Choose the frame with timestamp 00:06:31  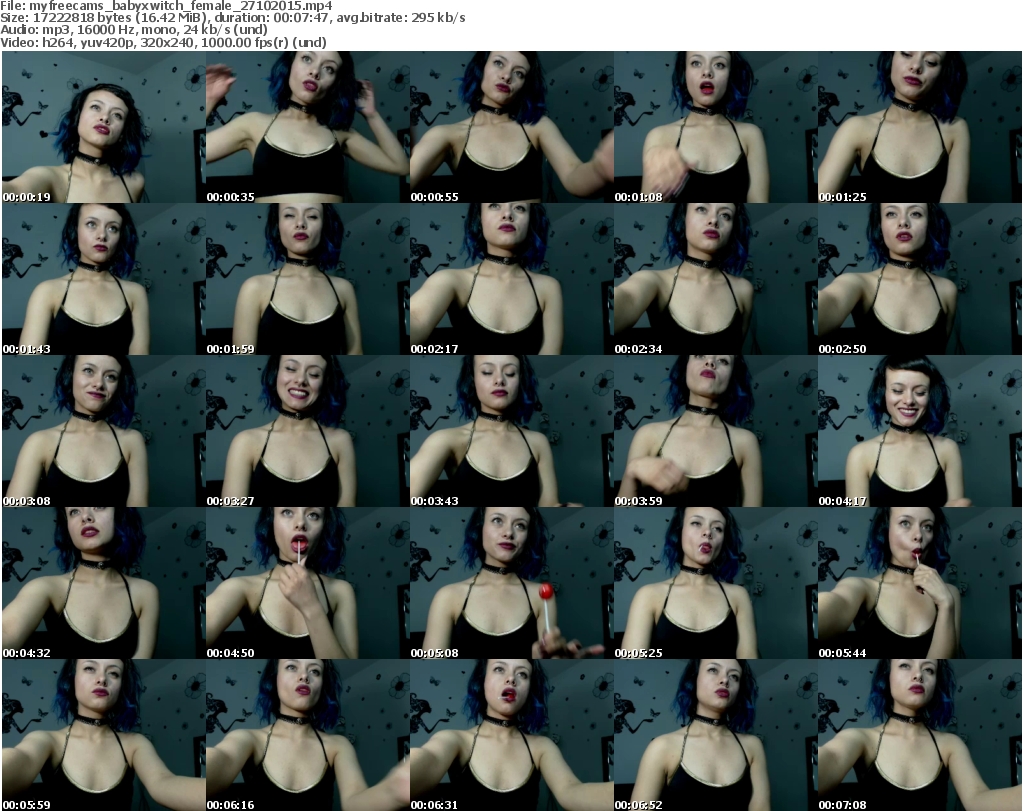[511, 735]
